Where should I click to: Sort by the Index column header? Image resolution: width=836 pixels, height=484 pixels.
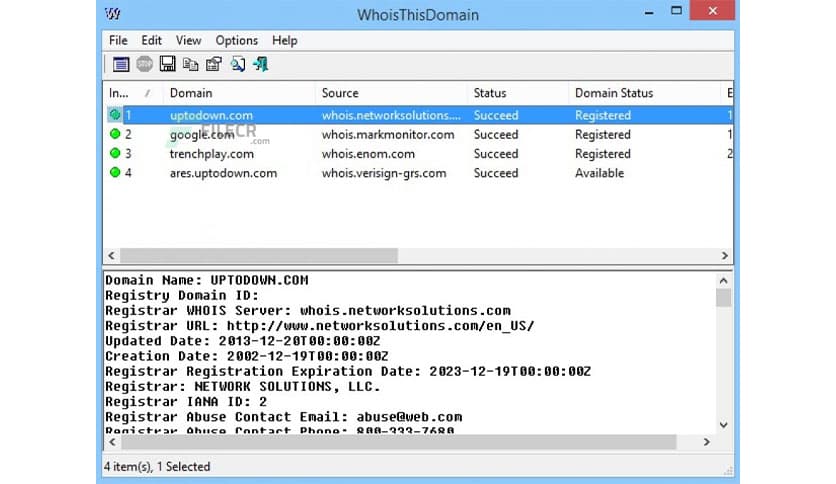[133, 93]
